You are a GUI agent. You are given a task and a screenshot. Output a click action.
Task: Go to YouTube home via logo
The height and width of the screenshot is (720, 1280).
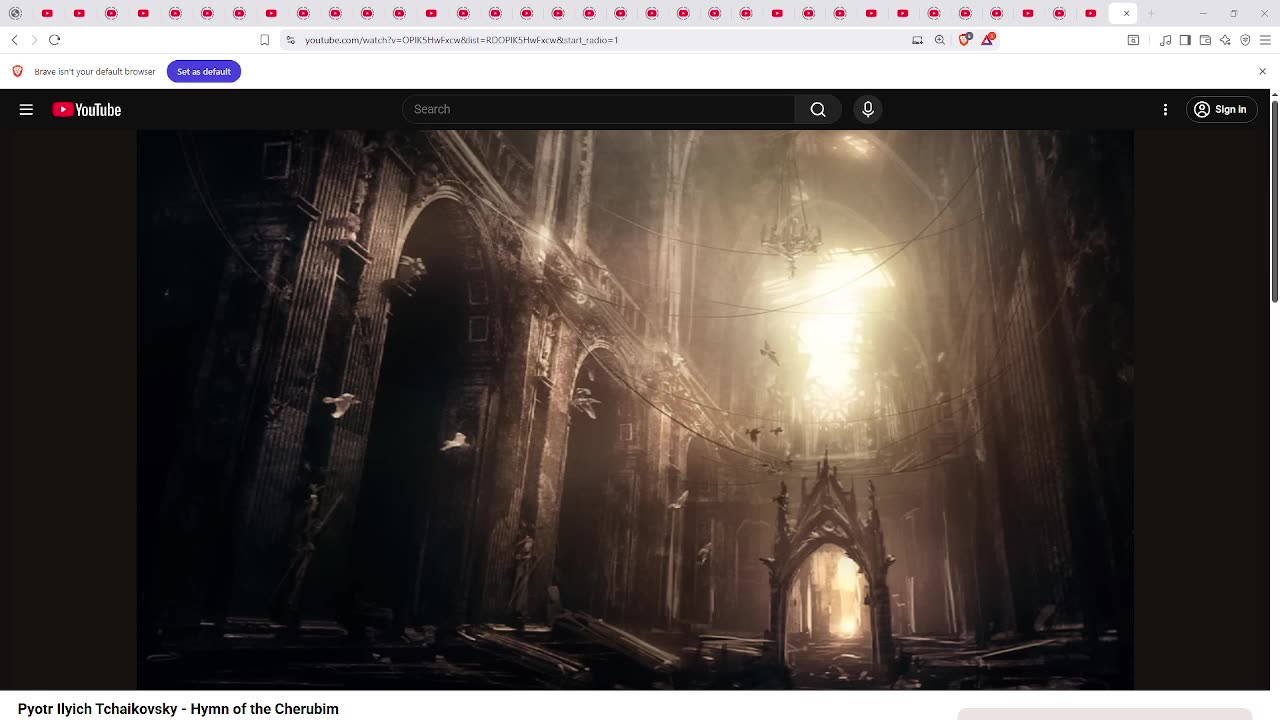coord(87,110)
